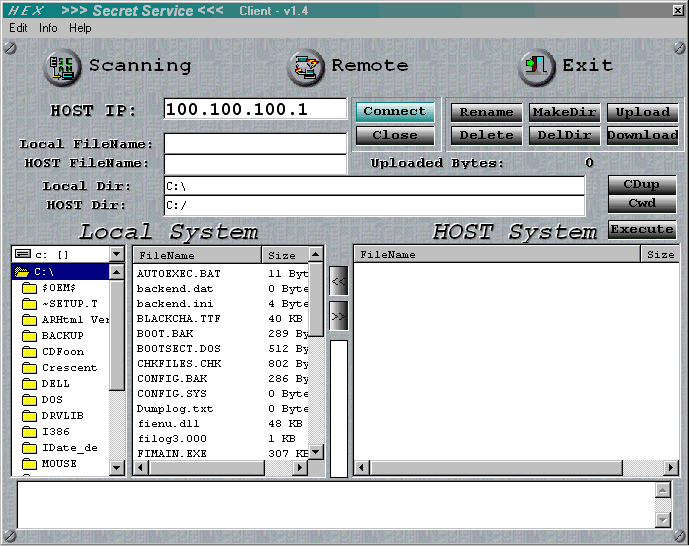689x546 pixels.
Task: Click the Scanning network icon
Action: [63, 67]
